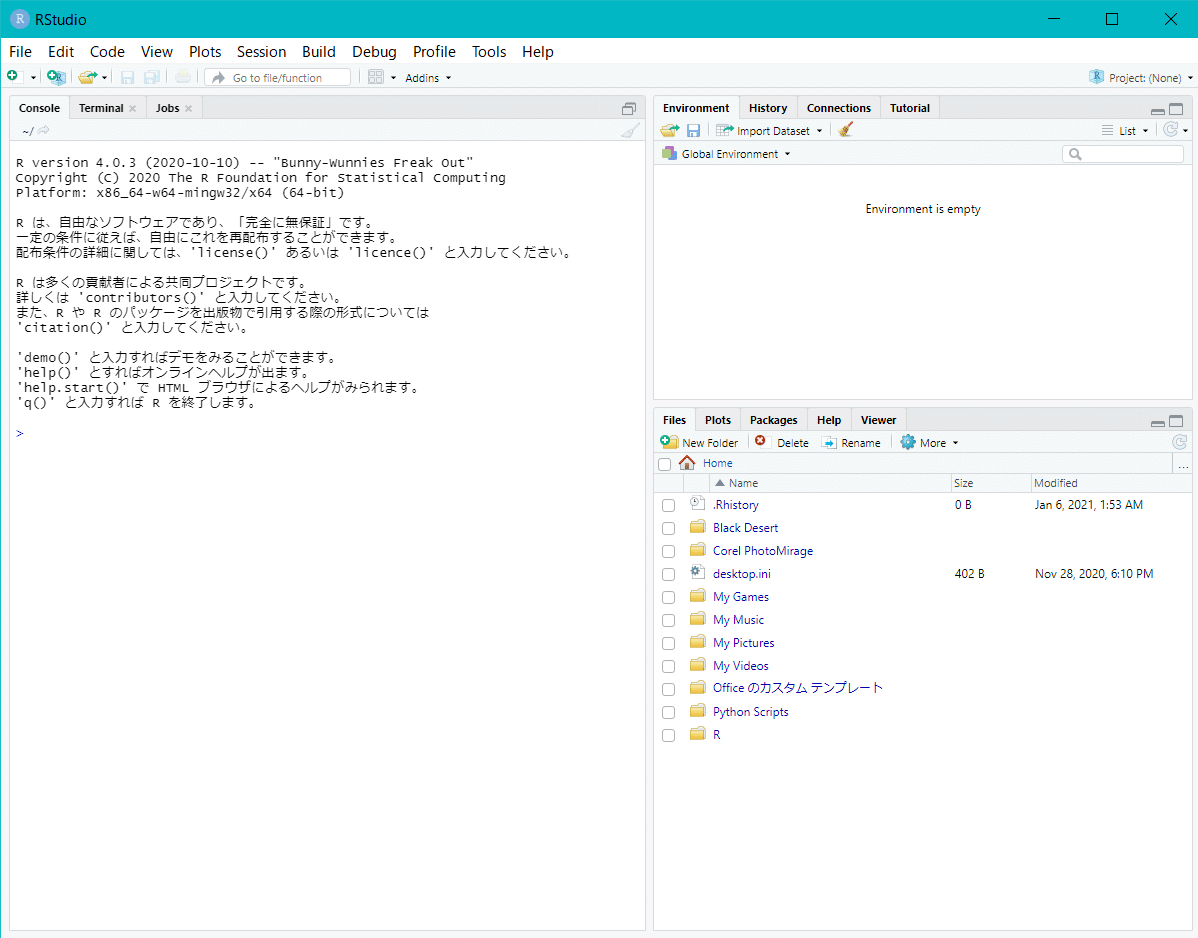The height and width of the screenshot is (938, 1198).
Task: Check the desktop.ini file checkbox
Action: (669, 574)
